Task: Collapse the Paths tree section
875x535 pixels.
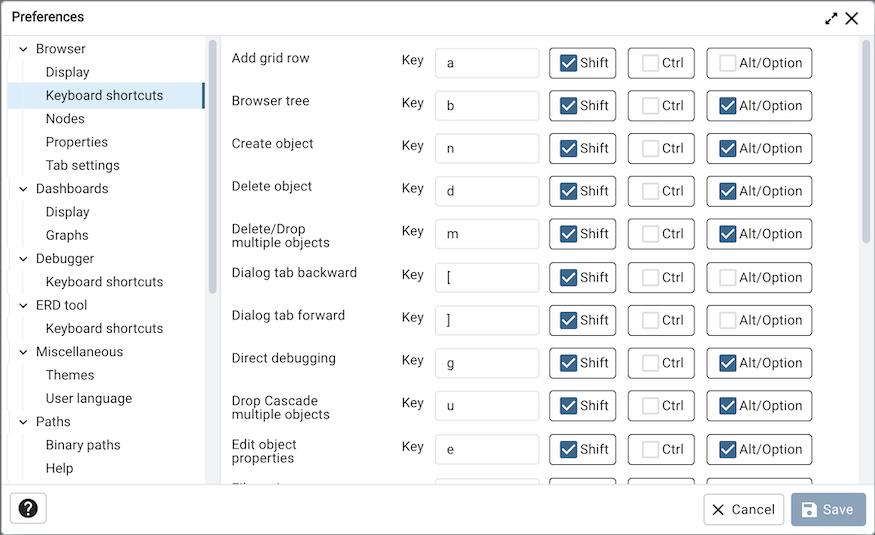Action: [23, 422]
